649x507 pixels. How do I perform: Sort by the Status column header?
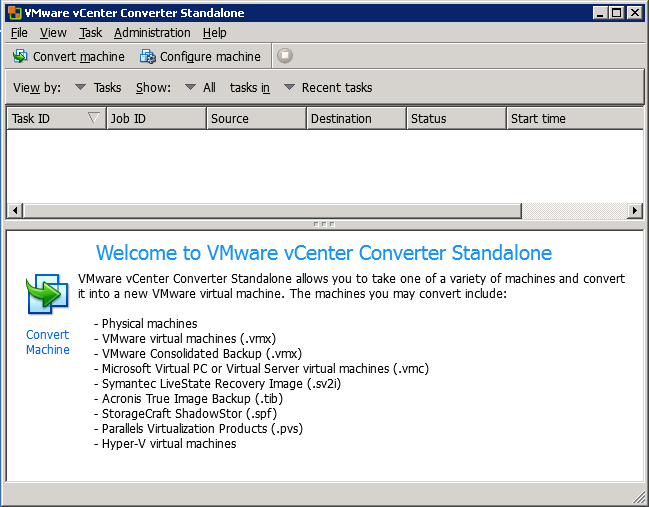[x=456, y=118]
